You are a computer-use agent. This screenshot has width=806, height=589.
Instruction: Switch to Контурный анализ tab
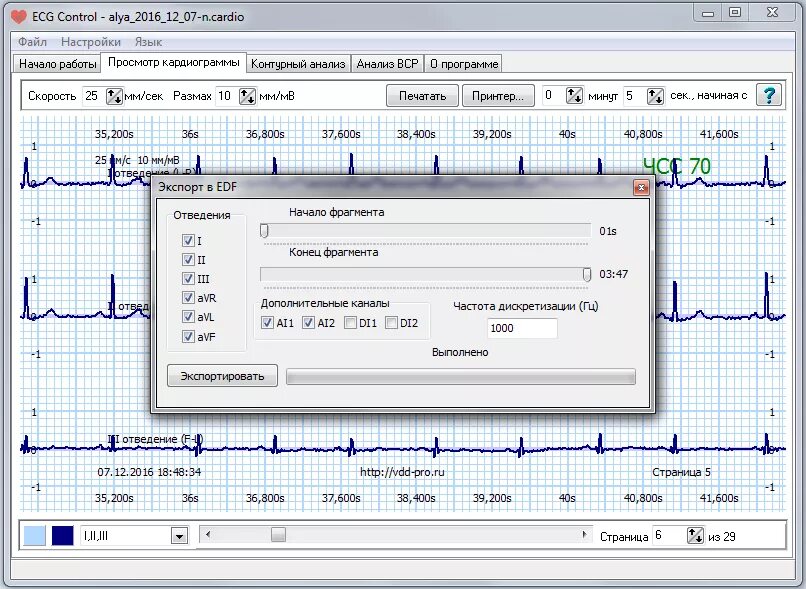click(298, 64)
